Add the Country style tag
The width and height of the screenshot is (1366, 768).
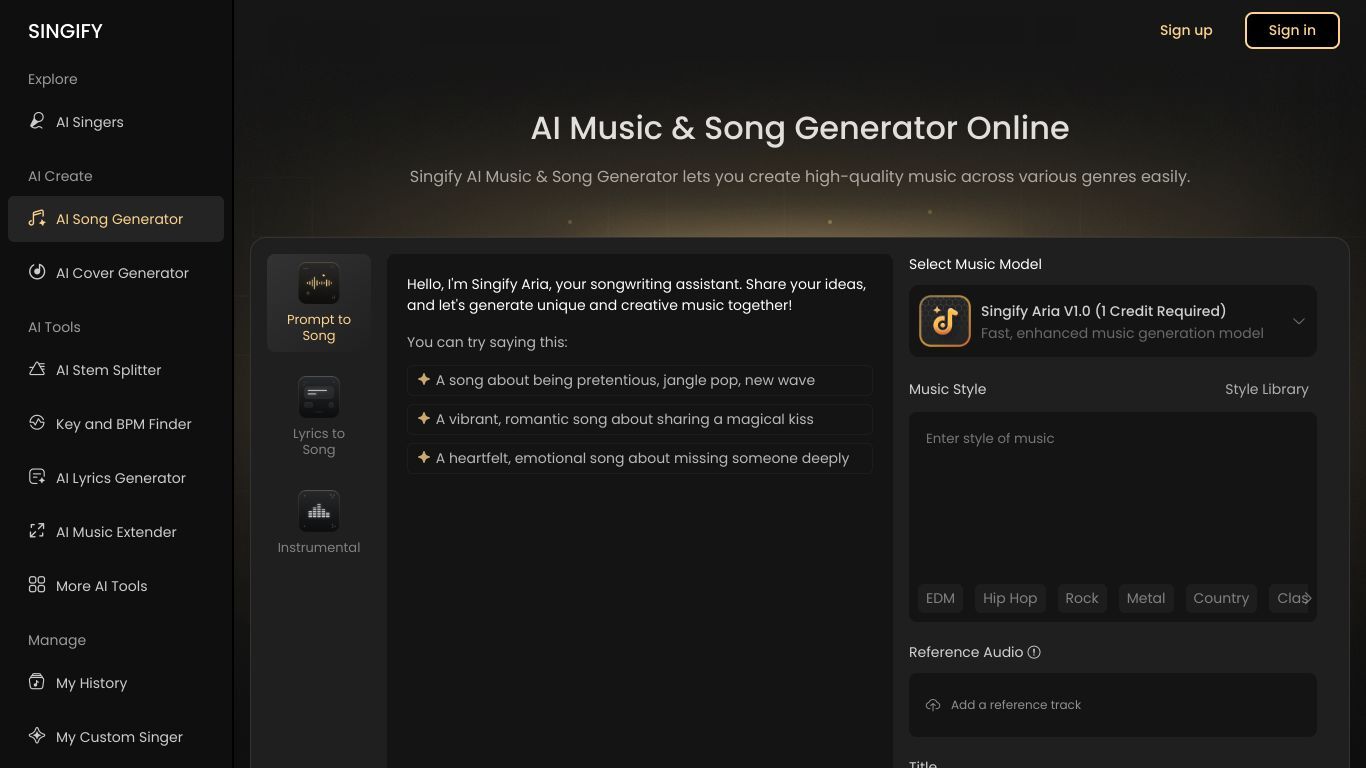(x=1221, y=598)
